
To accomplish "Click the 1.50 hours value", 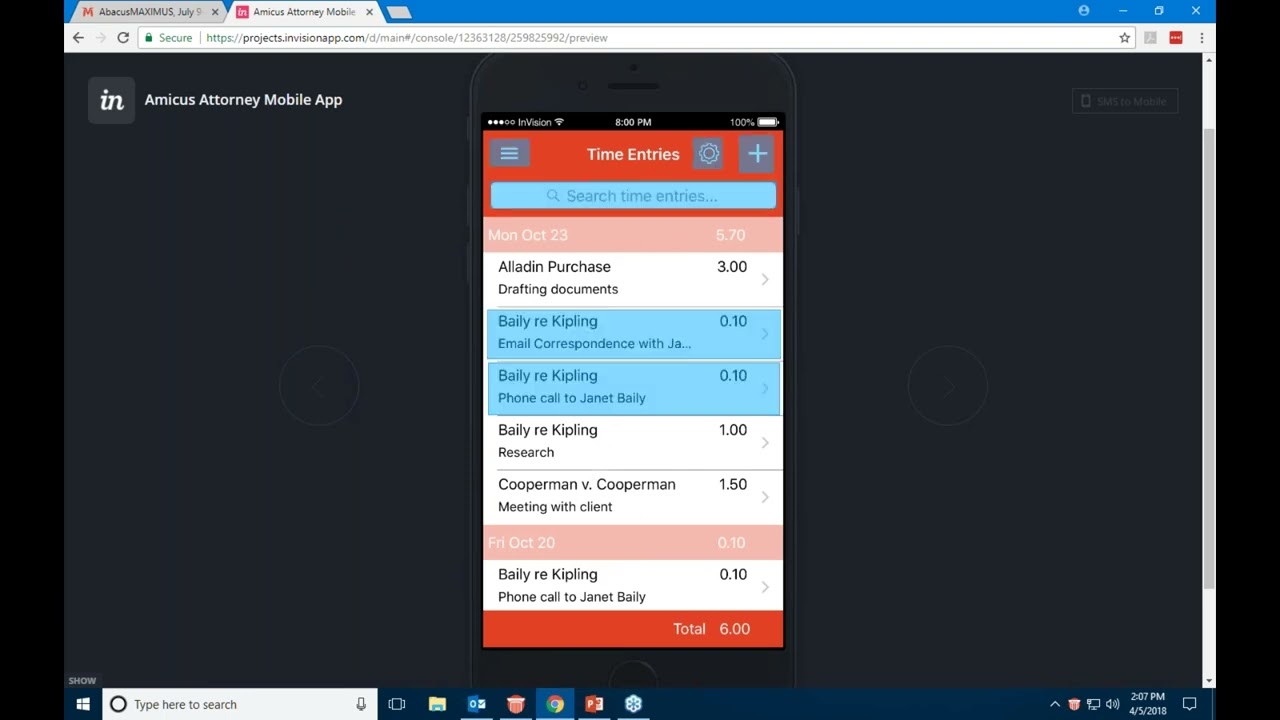I will 733,484.
